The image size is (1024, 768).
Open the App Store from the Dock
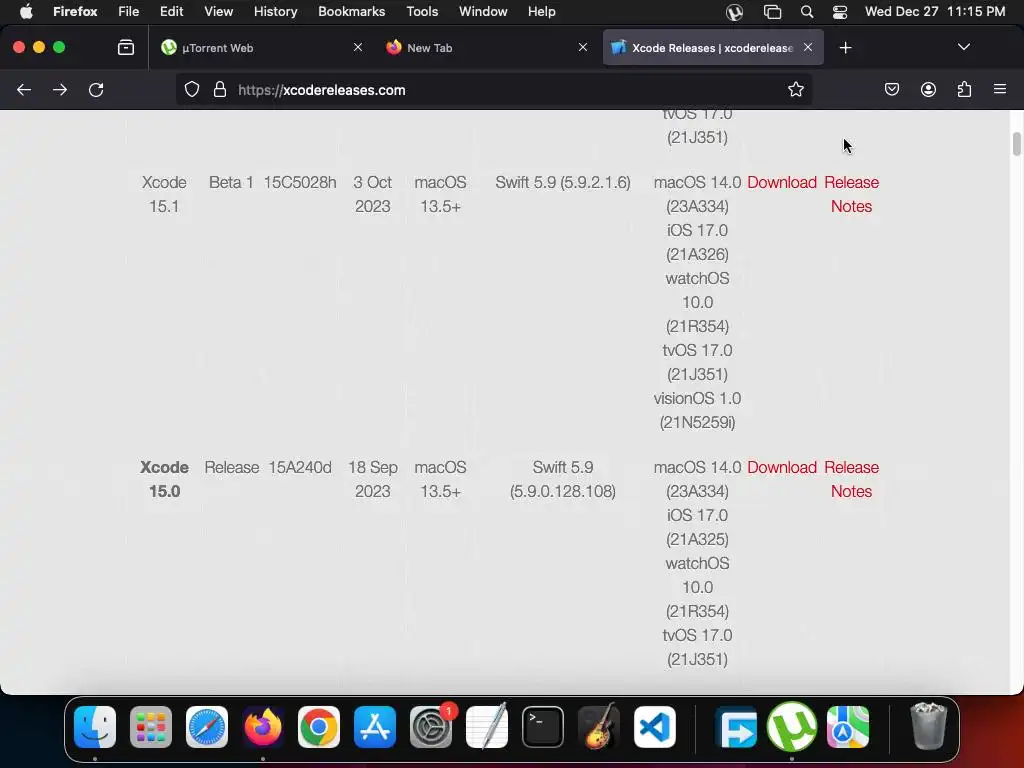coord(375,727)
